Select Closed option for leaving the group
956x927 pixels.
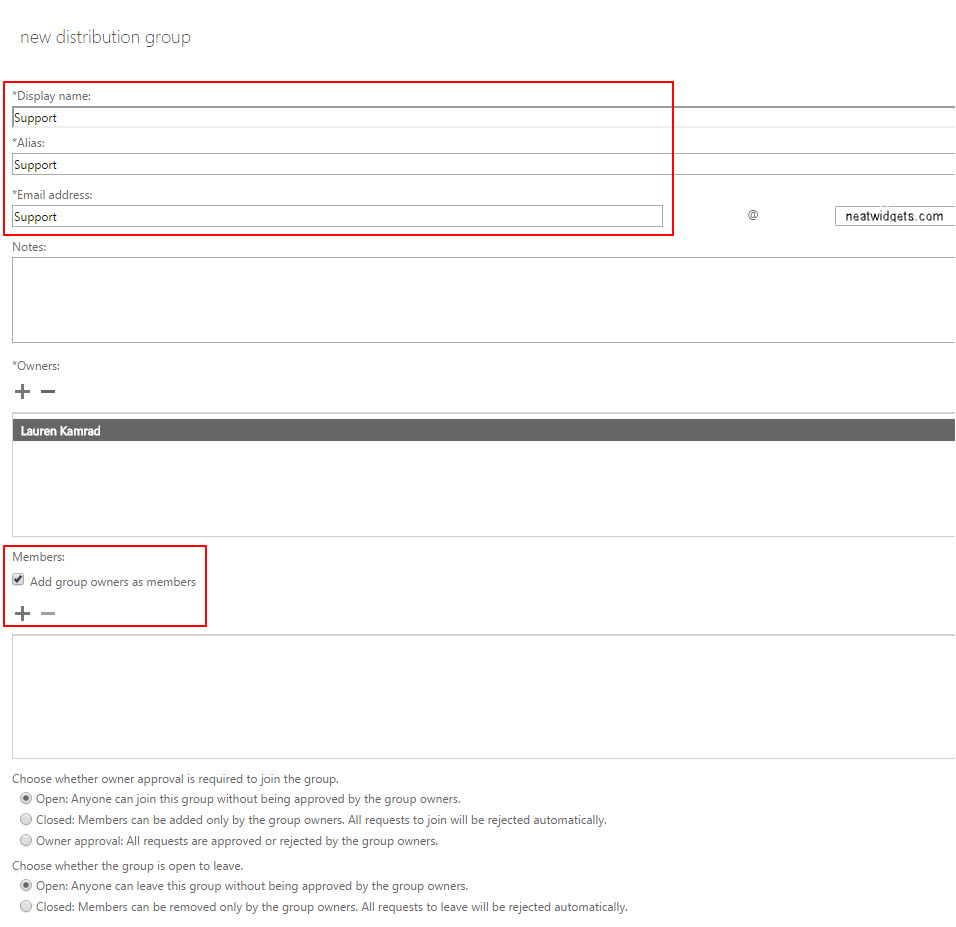click(26, 906)
